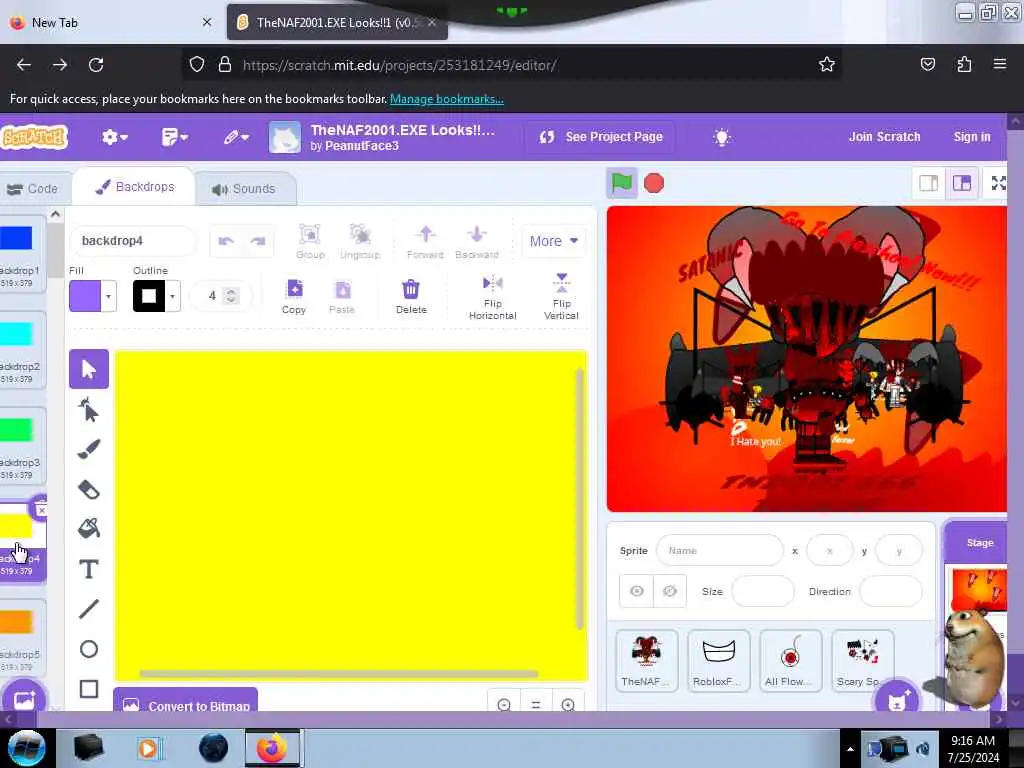Click Sign in
The width and height of the screenshot is (1024, 768).
pyautogui.click(x=972, y=136)
